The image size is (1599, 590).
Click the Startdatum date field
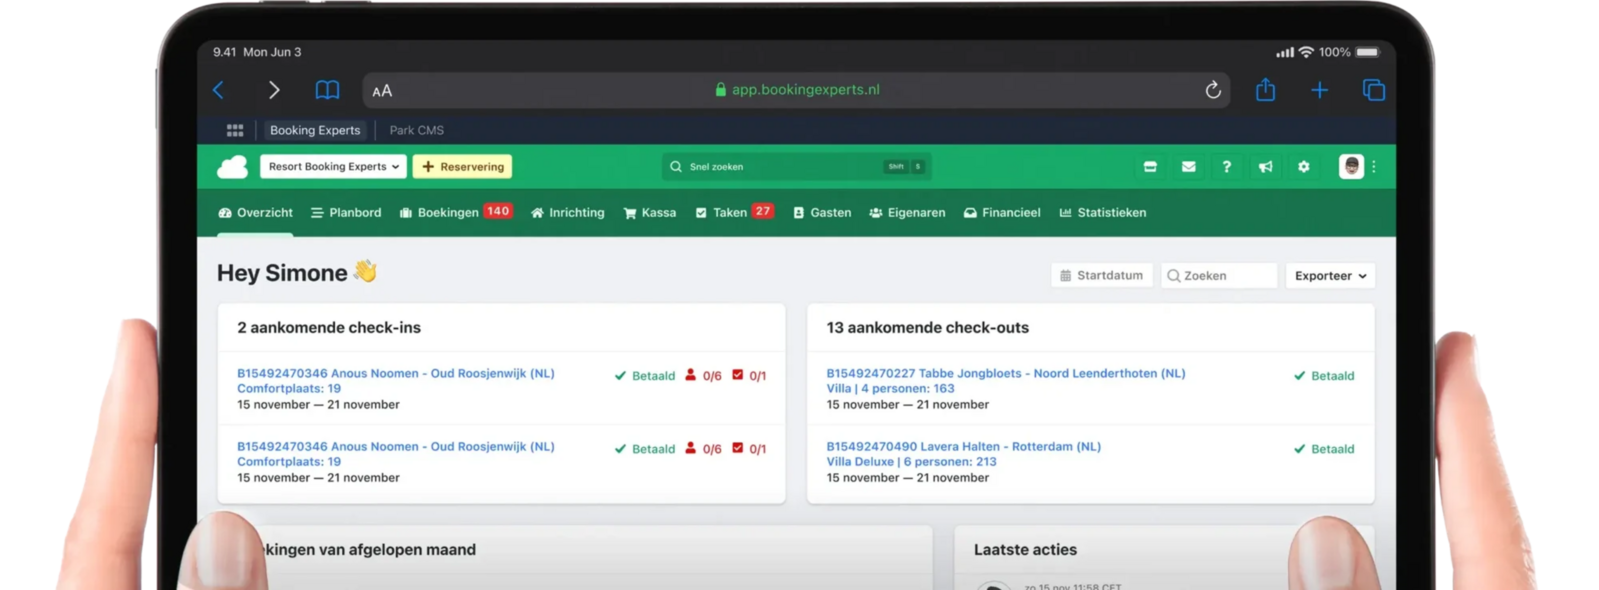click(1101, 276)
